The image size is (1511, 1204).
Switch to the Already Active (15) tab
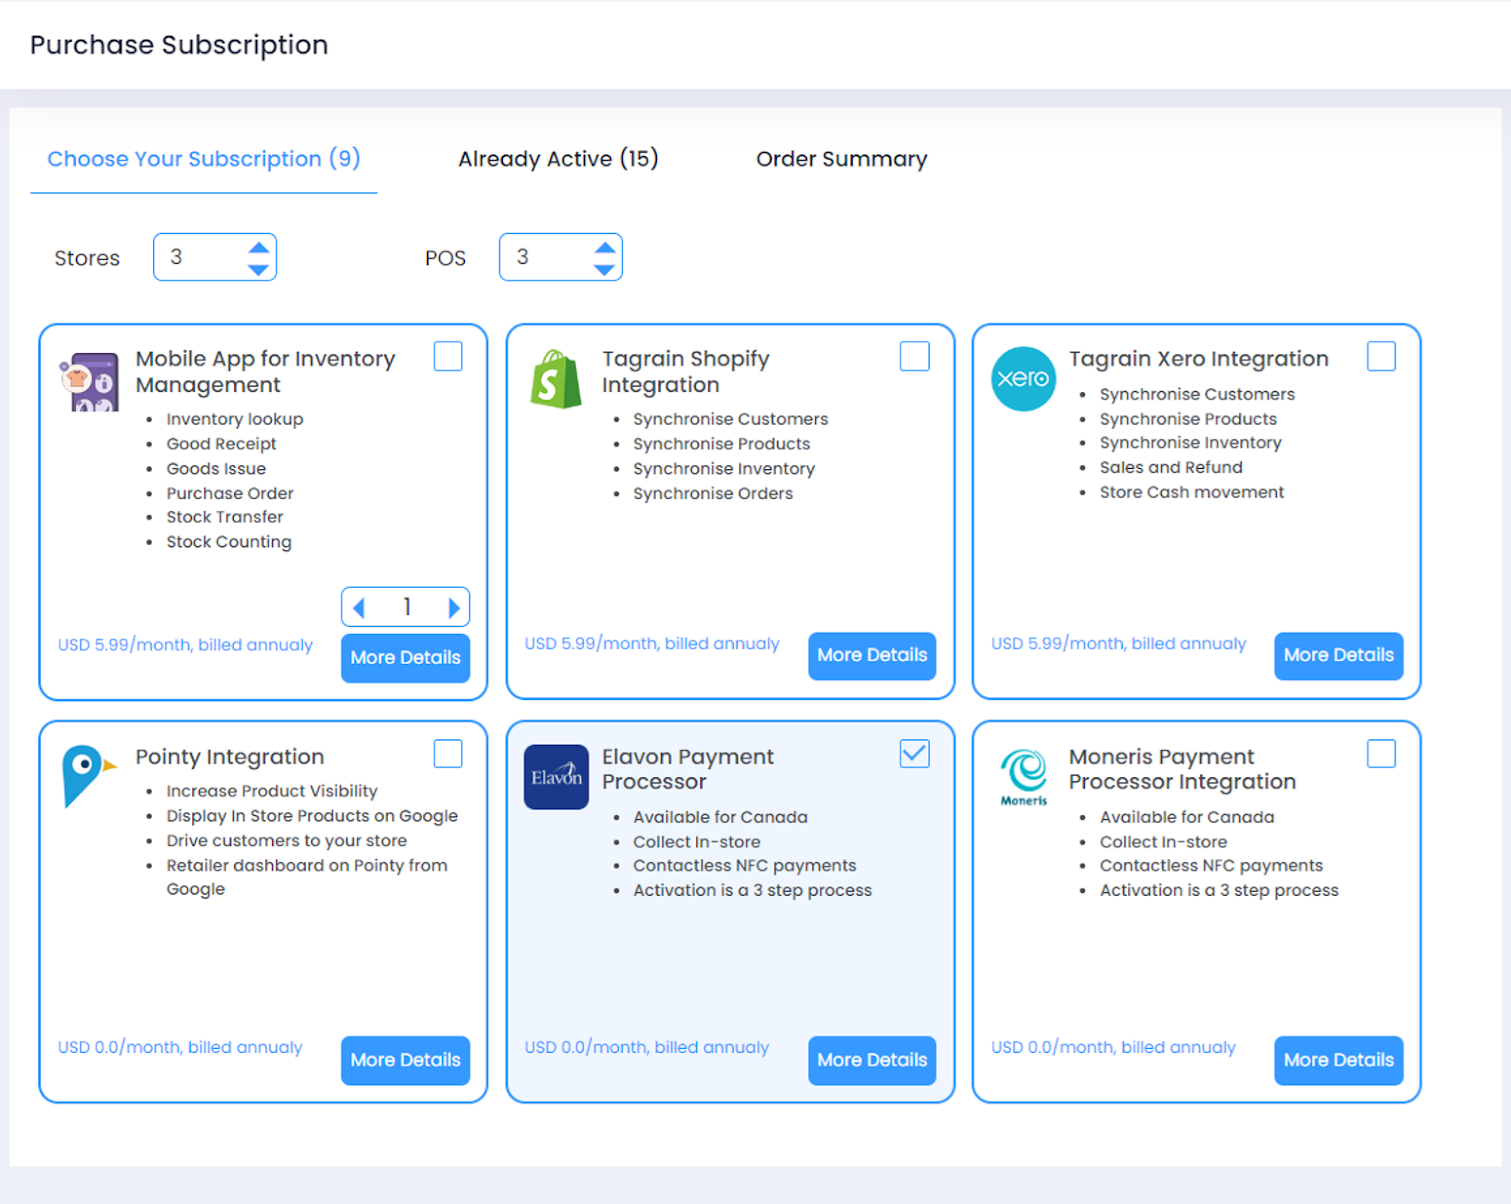coord(558,159)
